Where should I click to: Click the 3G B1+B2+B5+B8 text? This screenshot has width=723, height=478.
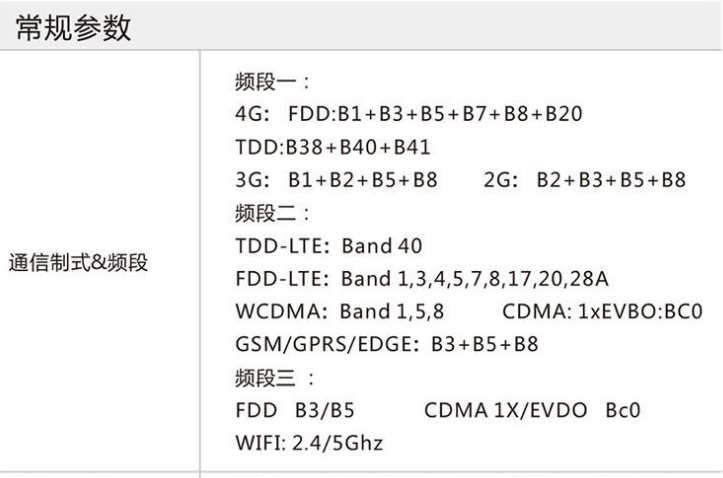336,180
